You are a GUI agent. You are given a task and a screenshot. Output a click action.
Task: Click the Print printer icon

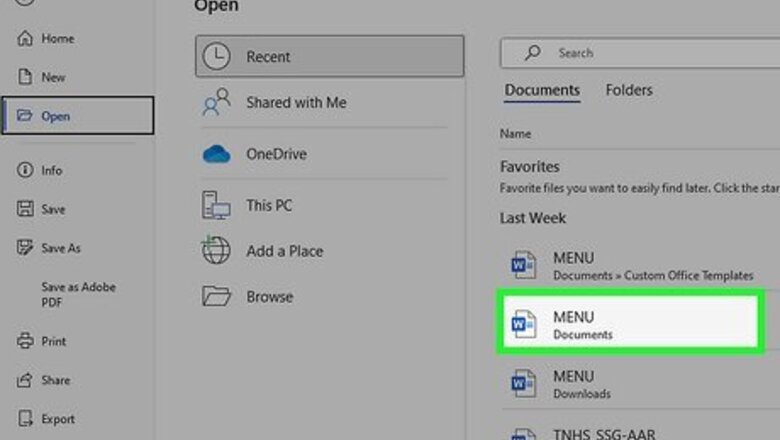click(25, 341)
